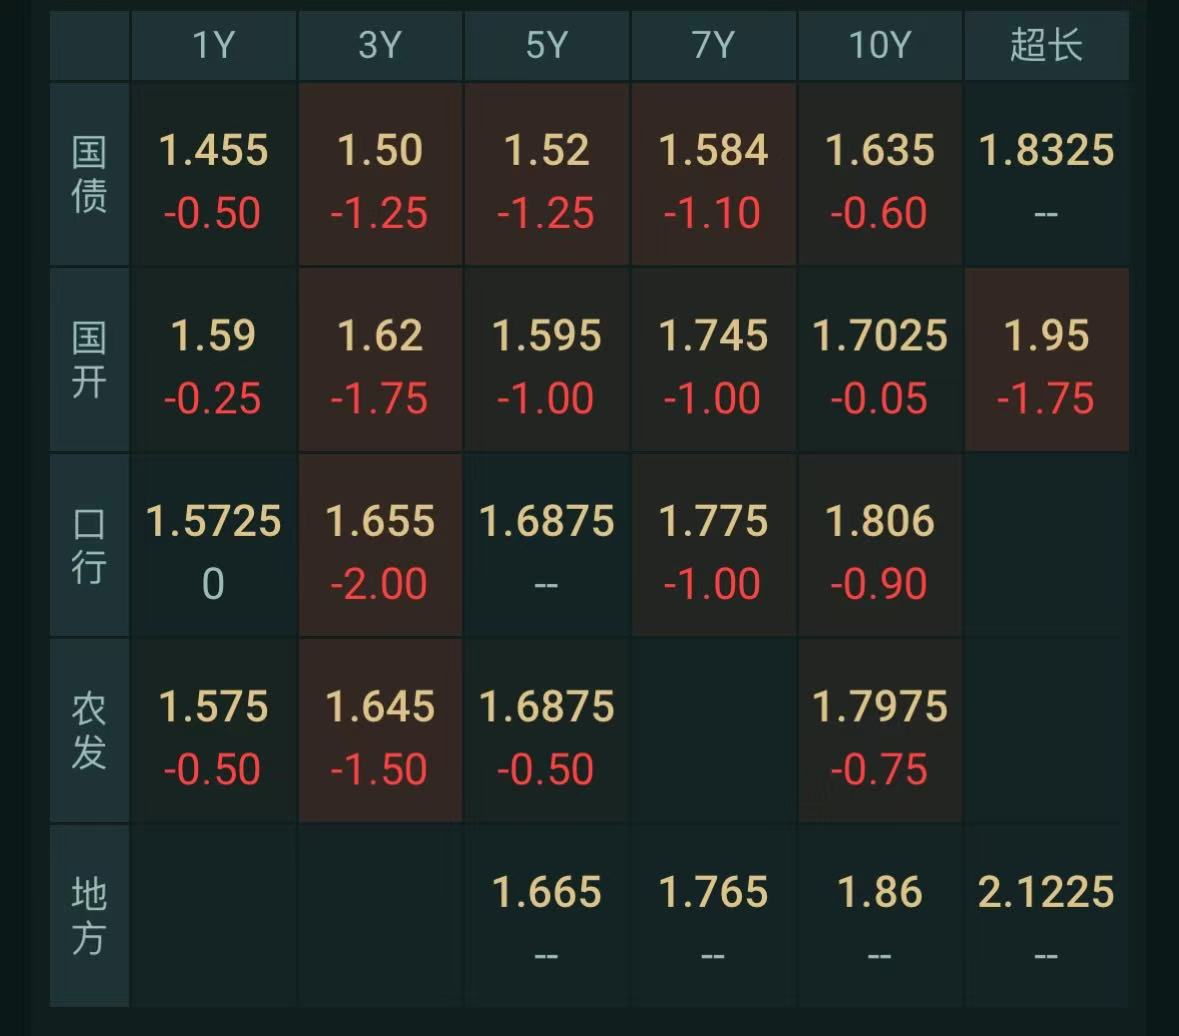Open the 口行 3Y cell showing 1.655
This screenshot has height=1036, width=1179.
click(x=380, y=545)
